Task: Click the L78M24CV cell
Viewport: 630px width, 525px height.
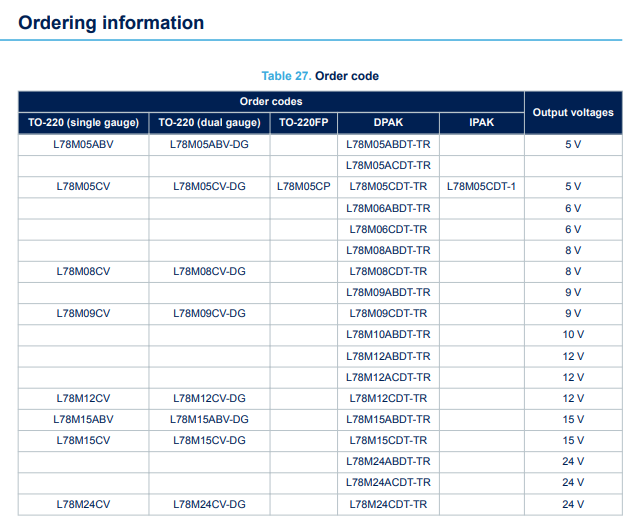Action: pos(84,505)
